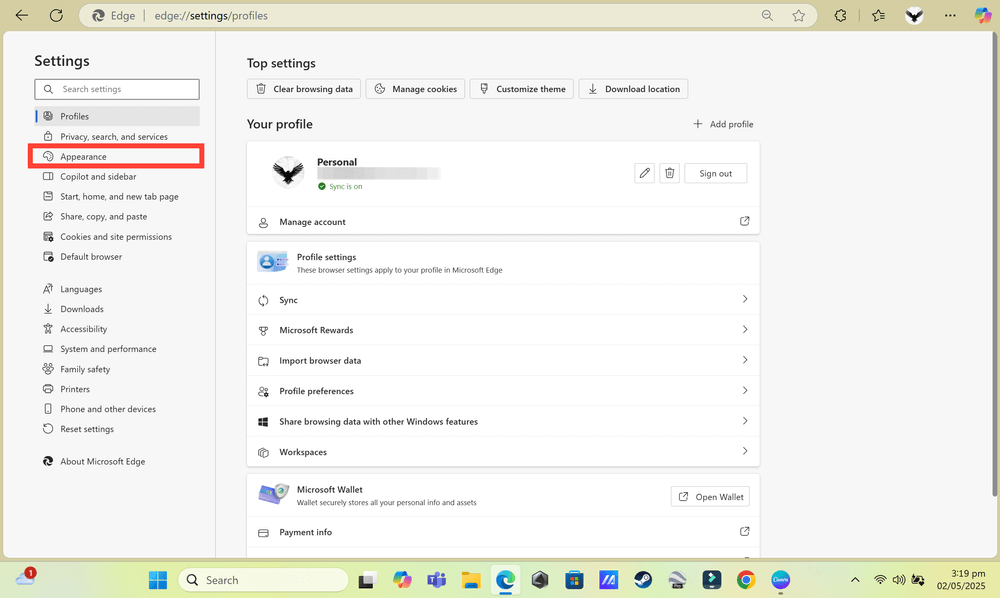This screenshot has height=598, width=1000.
Task: Open the Extensions puzzle icon
Action: [x=841, y=15]
